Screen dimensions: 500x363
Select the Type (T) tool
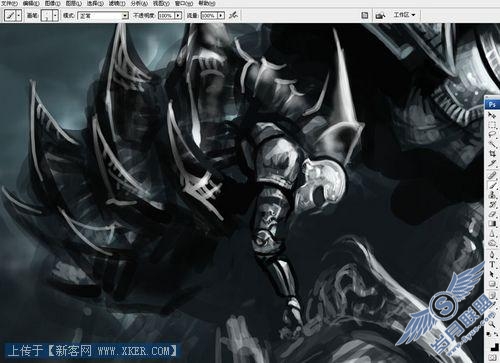[x=492, y=265]
